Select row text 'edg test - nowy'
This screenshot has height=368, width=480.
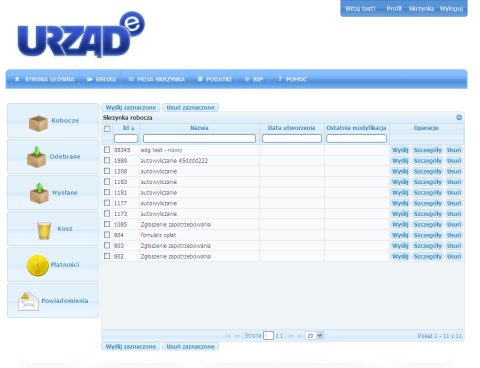pyautogui.click(x=161, y=150)
